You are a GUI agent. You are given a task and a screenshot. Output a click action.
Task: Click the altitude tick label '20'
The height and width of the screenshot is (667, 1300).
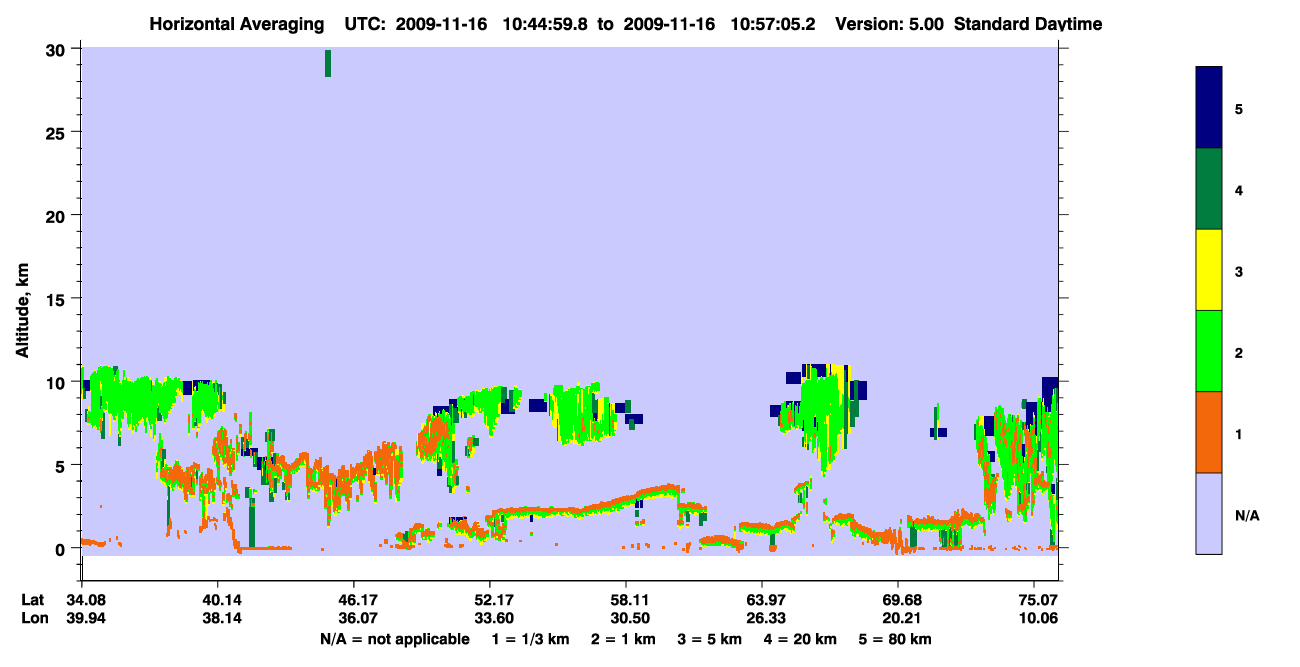[58, 215]
